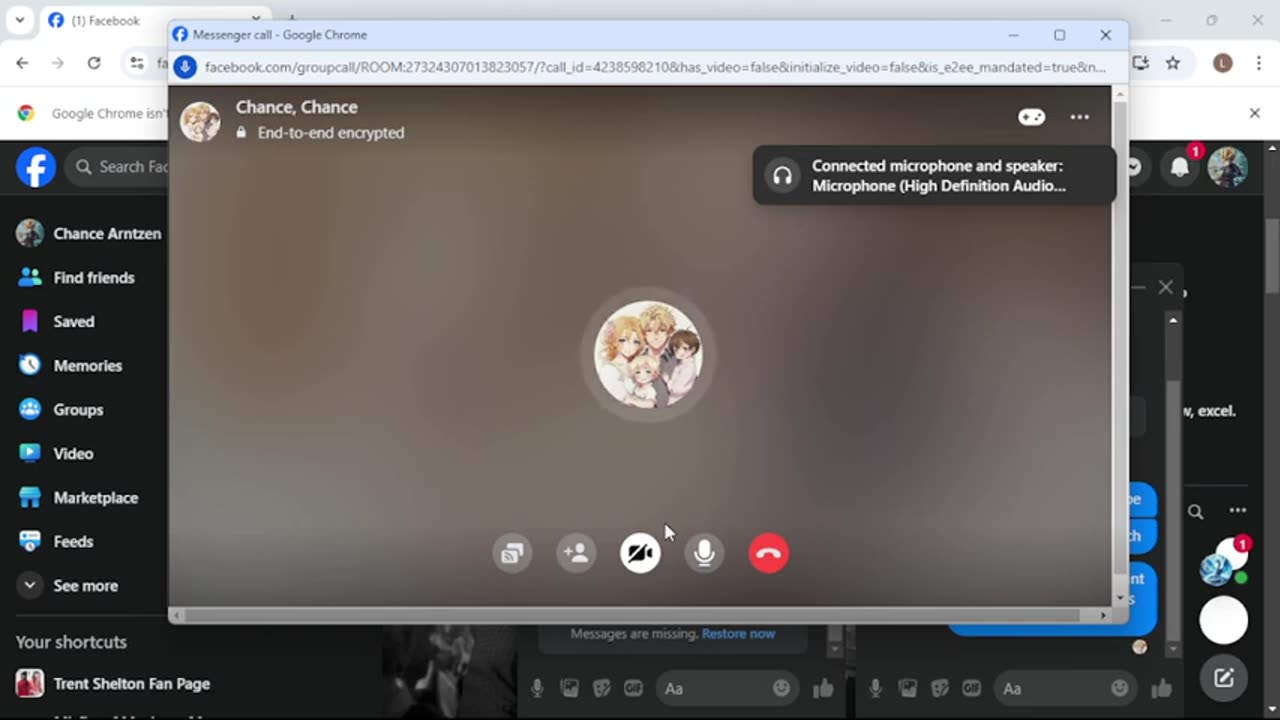Open emoji picker in the left chat field
Screen dimensions: 1280x720
[x=781, y=688]
